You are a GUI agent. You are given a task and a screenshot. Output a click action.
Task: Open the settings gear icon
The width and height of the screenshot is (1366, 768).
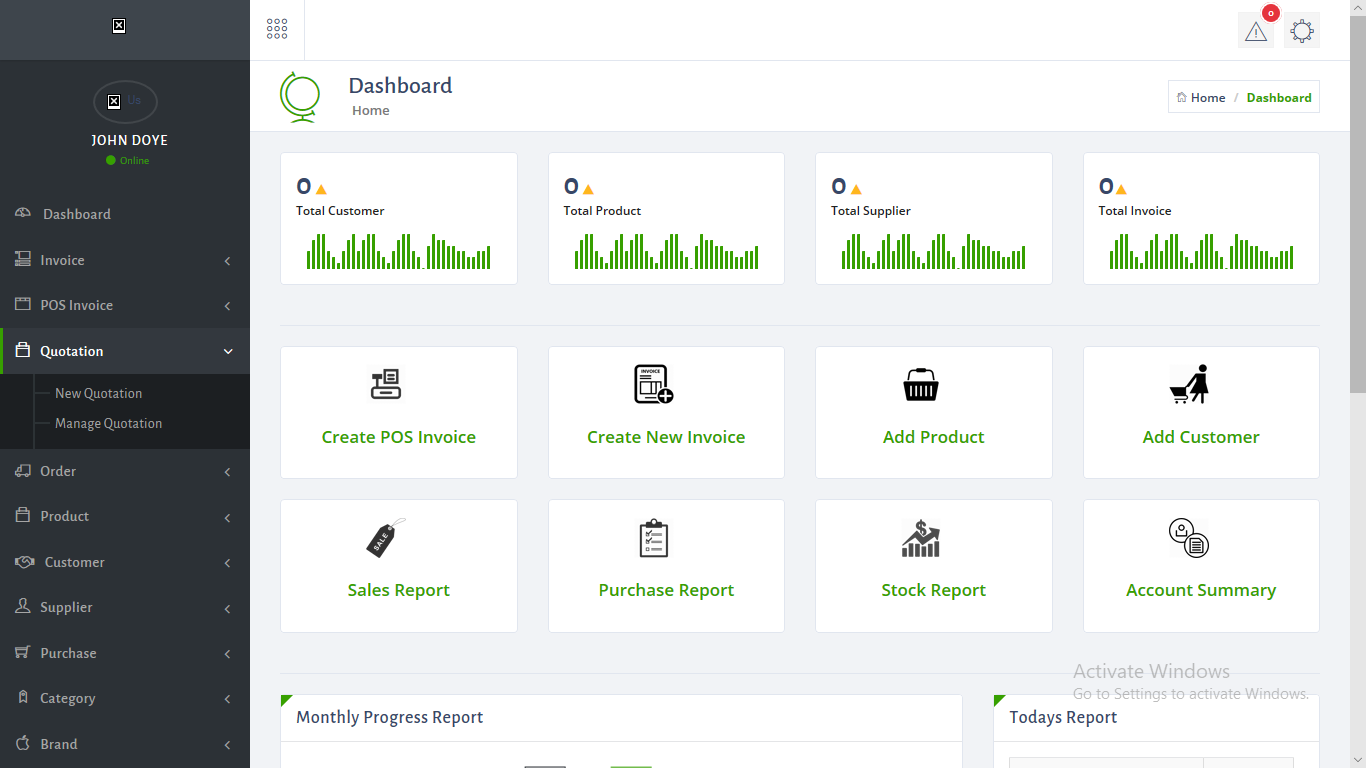pos(1301,31)
